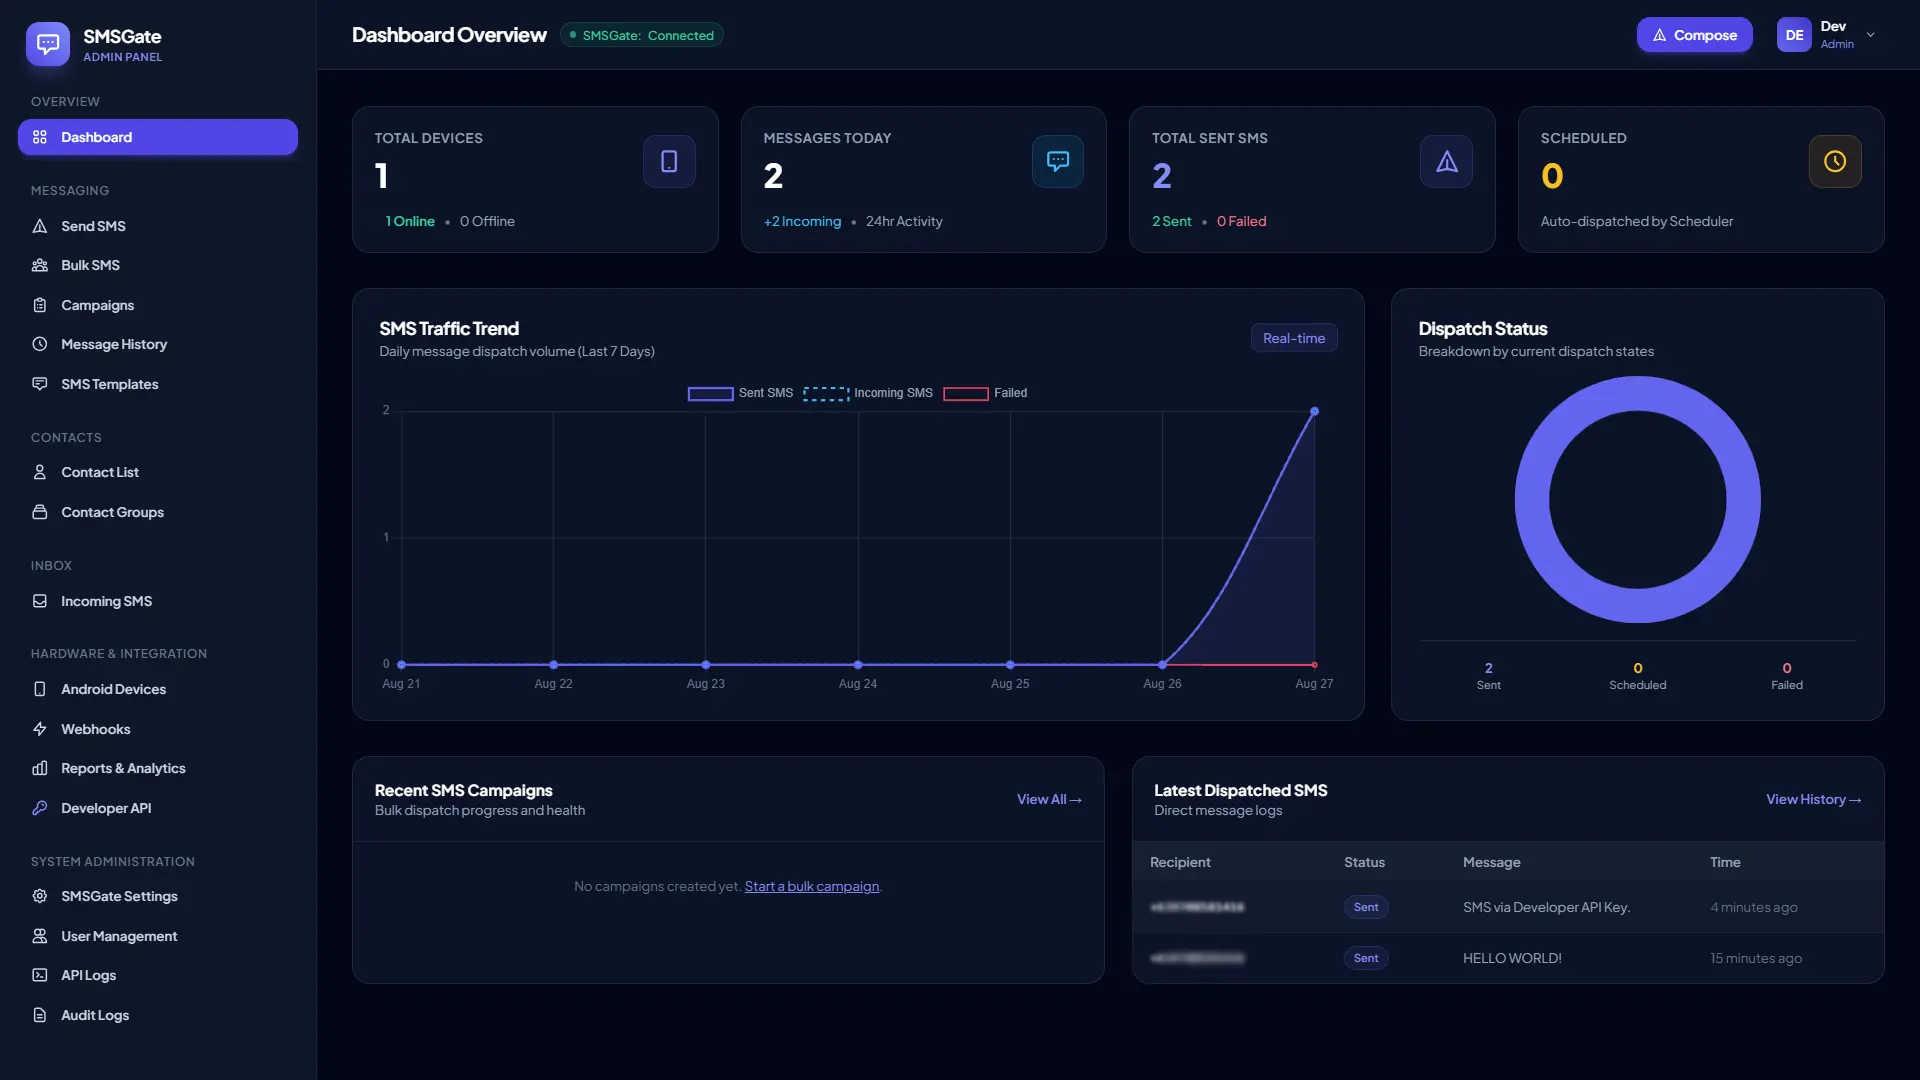Open Webhooks via its lightning icon
The height and width of the screenshot is (1080, 1920).
click(x=40, y=729)
